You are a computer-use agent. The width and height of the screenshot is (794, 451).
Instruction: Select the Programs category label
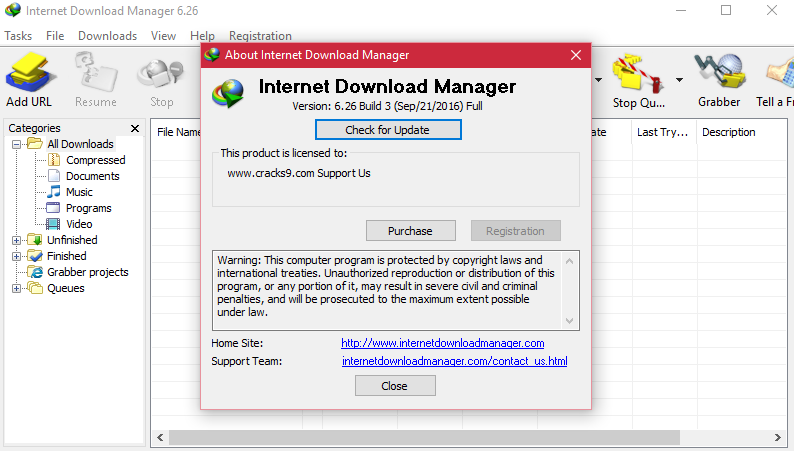tap(89, 208)
